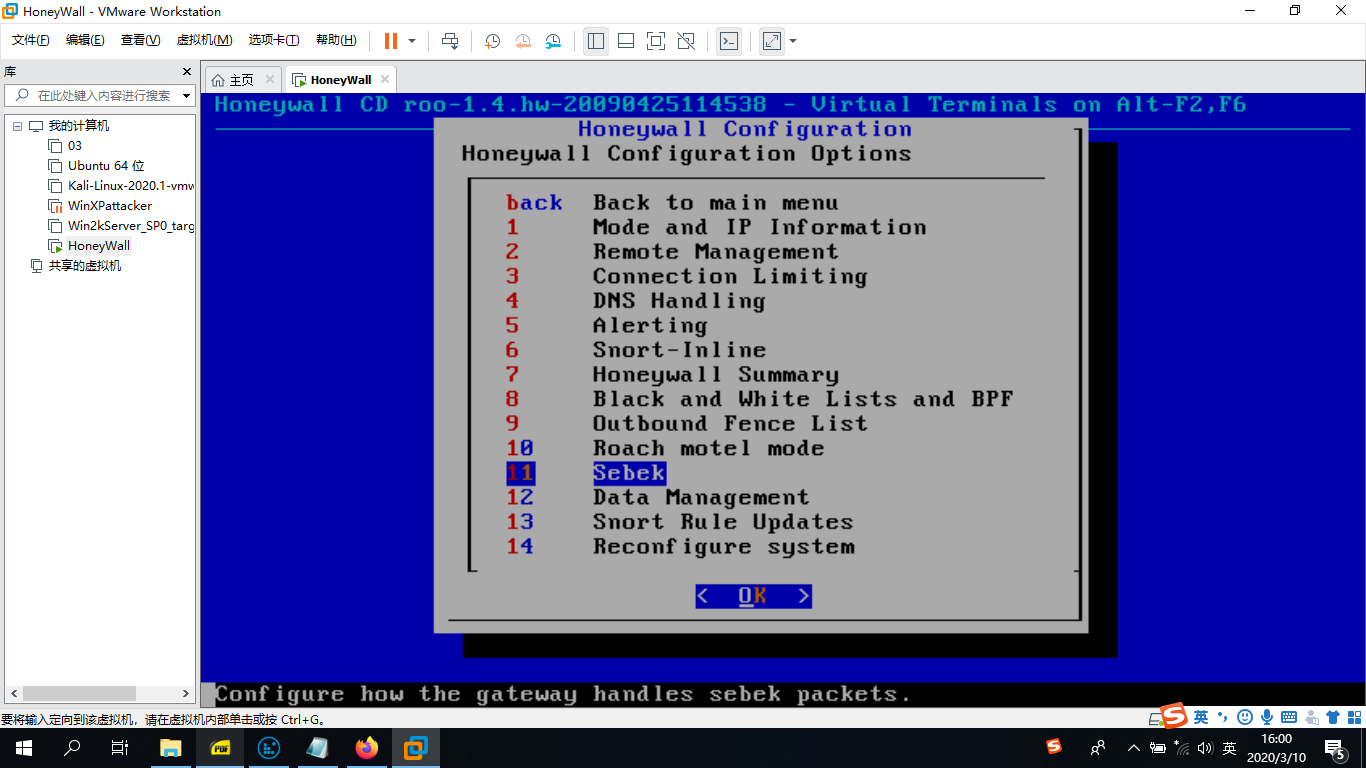Screen dimensions: 1366x768
Task: Choose option 3 Connection Limiting
Action: 686,276
